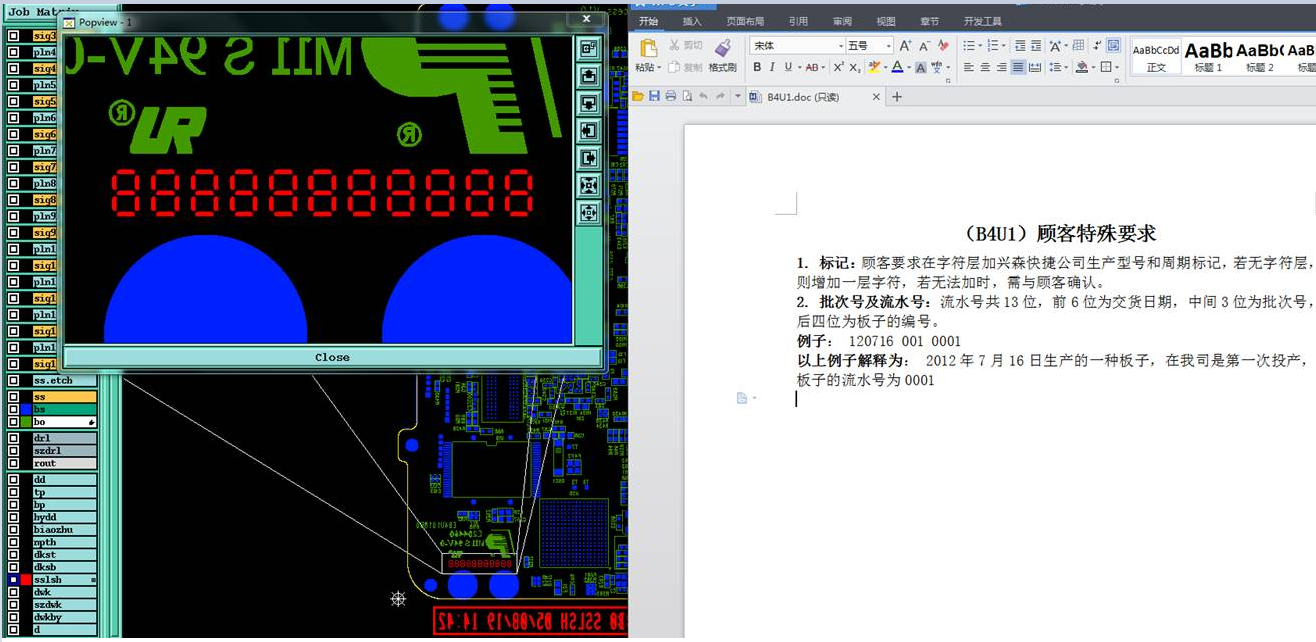
Task: Align text right
Action: 1001,67
